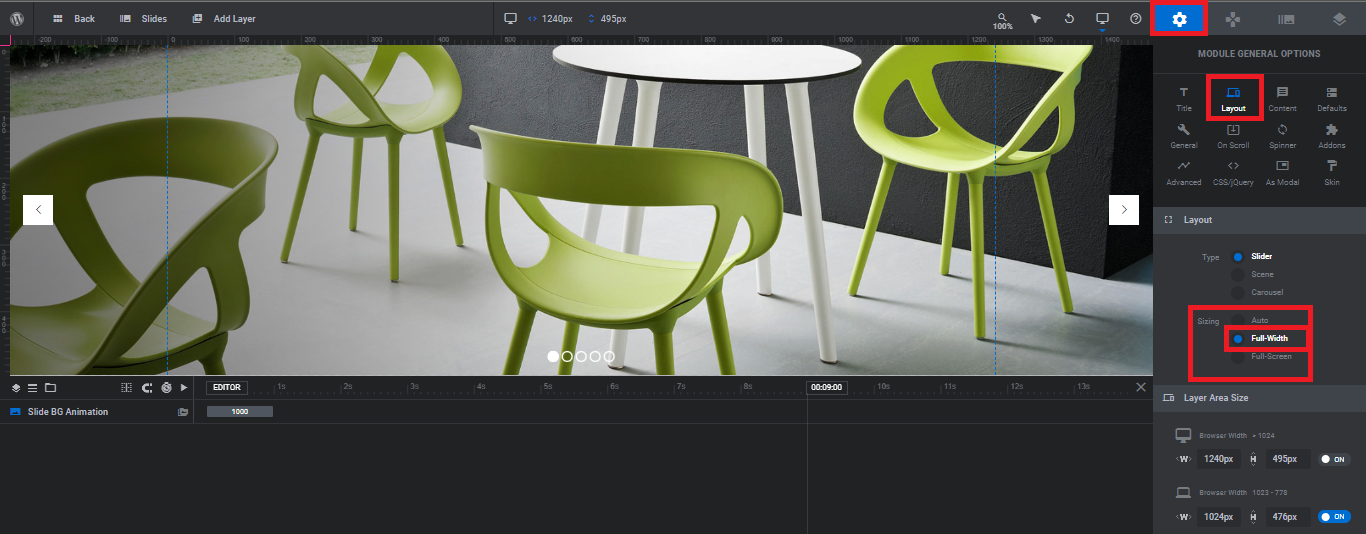This screenshot has height=534, width=1366.
Task: Click the third slider bullet
Action: [x=581, y=356]
